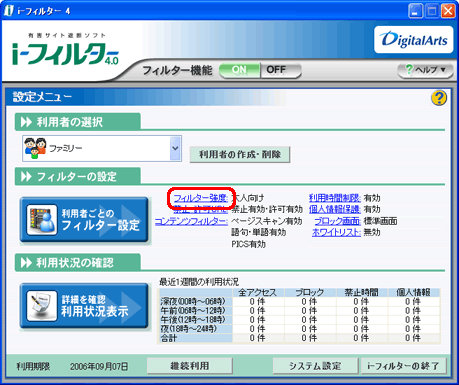The image size is (459, 385).
Task: Click フィルターの設定 section header
Action: [x=78, y=176]
